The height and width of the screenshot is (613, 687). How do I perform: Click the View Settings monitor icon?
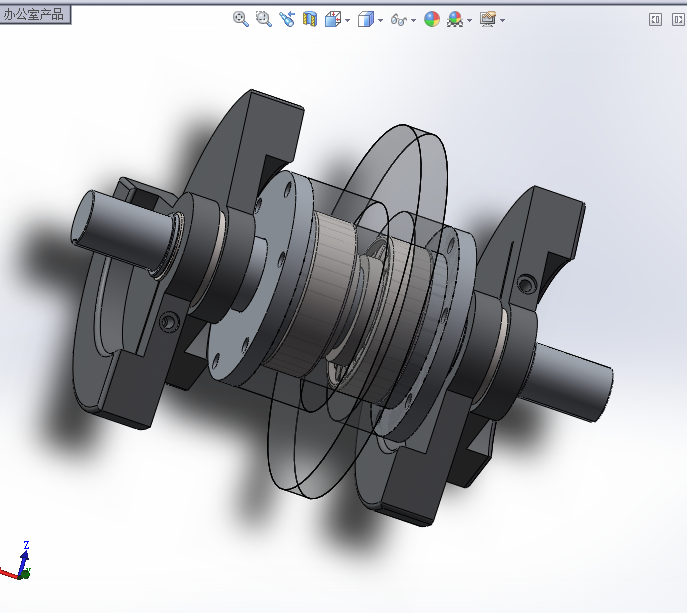point(487,19)
